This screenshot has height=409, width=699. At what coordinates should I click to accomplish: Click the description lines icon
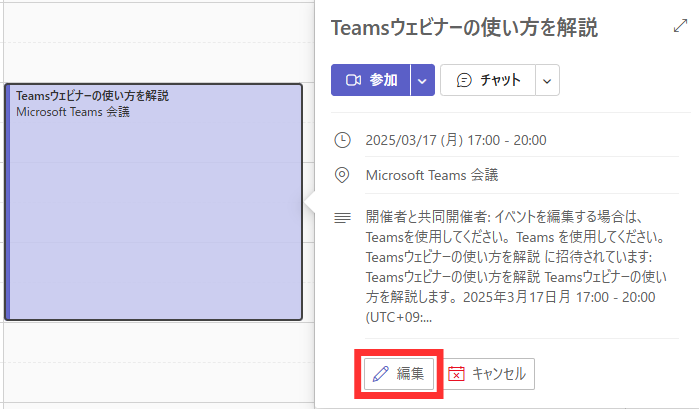click(342, 218)
